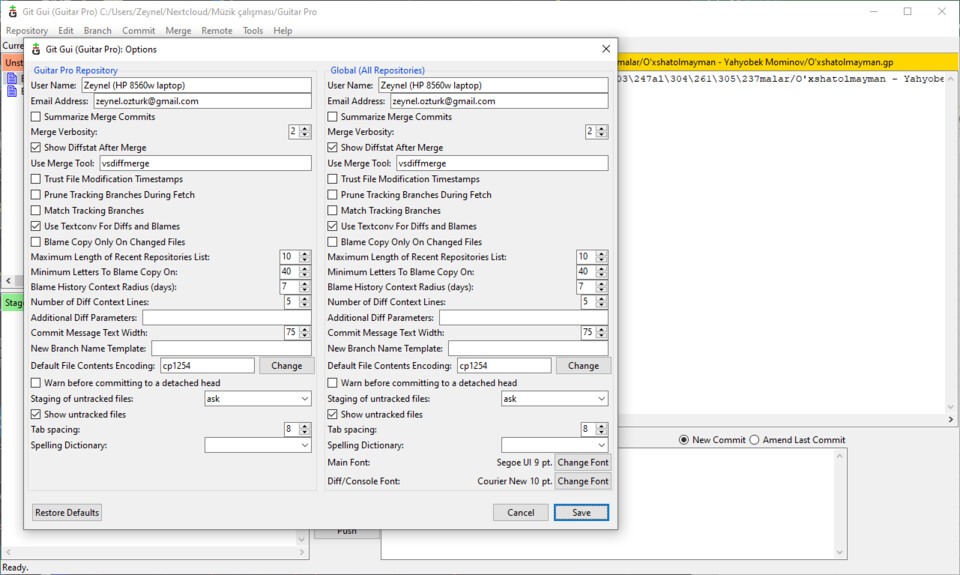Select the New Commit radio button
Viewport: 960px width, 575px height.
click(684, 440)
